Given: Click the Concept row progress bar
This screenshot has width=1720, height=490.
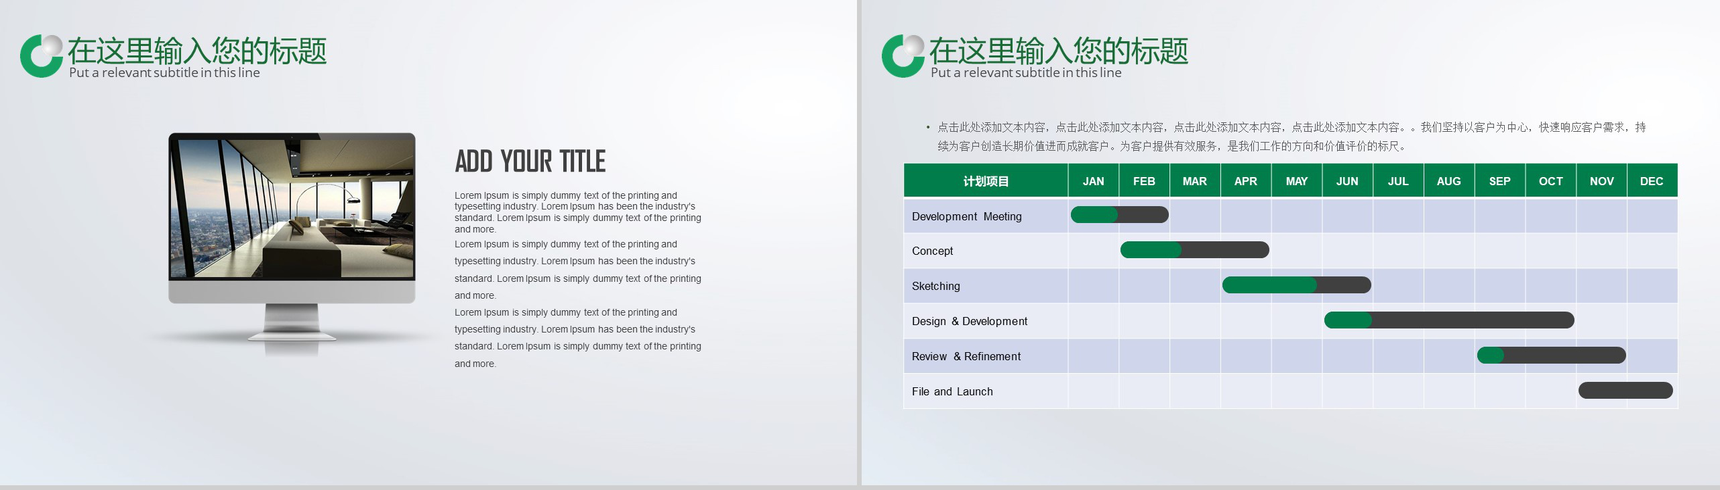Looking at the screenshot, I should pos(1194,250).
